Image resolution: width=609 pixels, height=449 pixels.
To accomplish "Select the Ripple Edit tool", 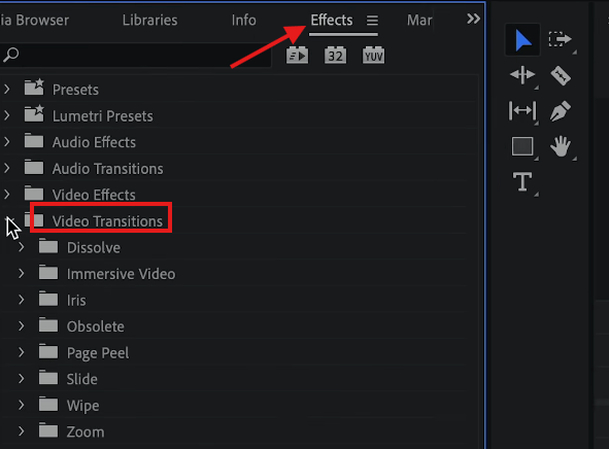I will coord(522,75).
